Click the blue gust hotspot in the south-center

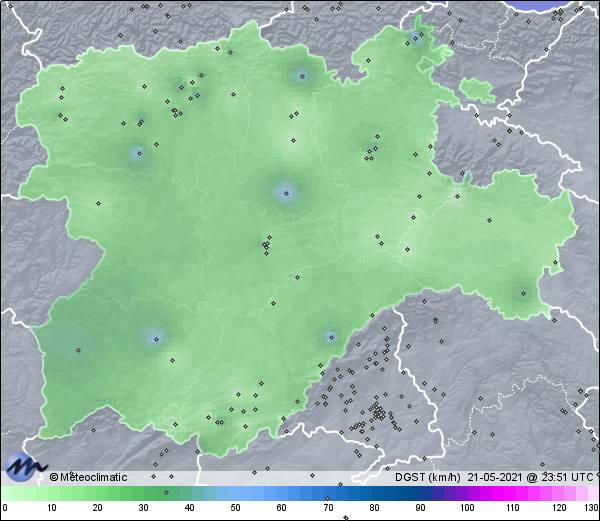[x=330, y=337]
